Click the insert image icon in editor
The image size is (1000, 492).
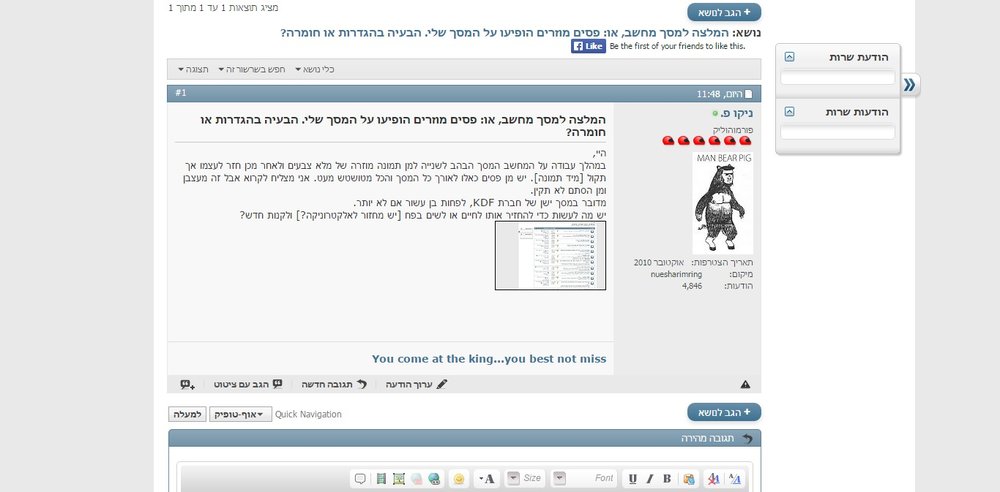pos(399,479)
